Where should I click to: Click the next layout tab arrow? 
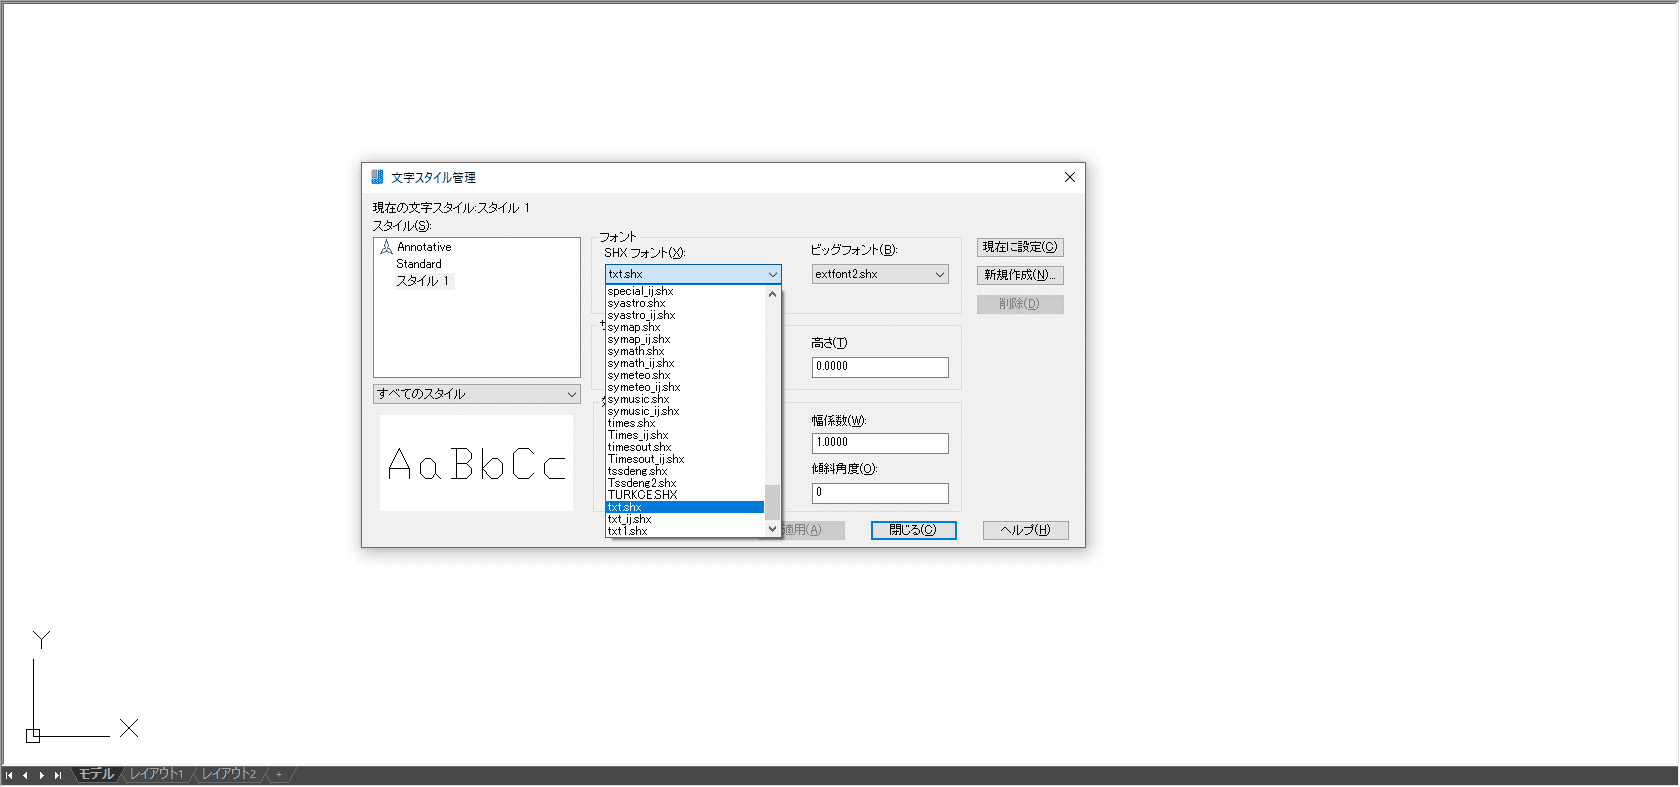(x=41, y=775)
